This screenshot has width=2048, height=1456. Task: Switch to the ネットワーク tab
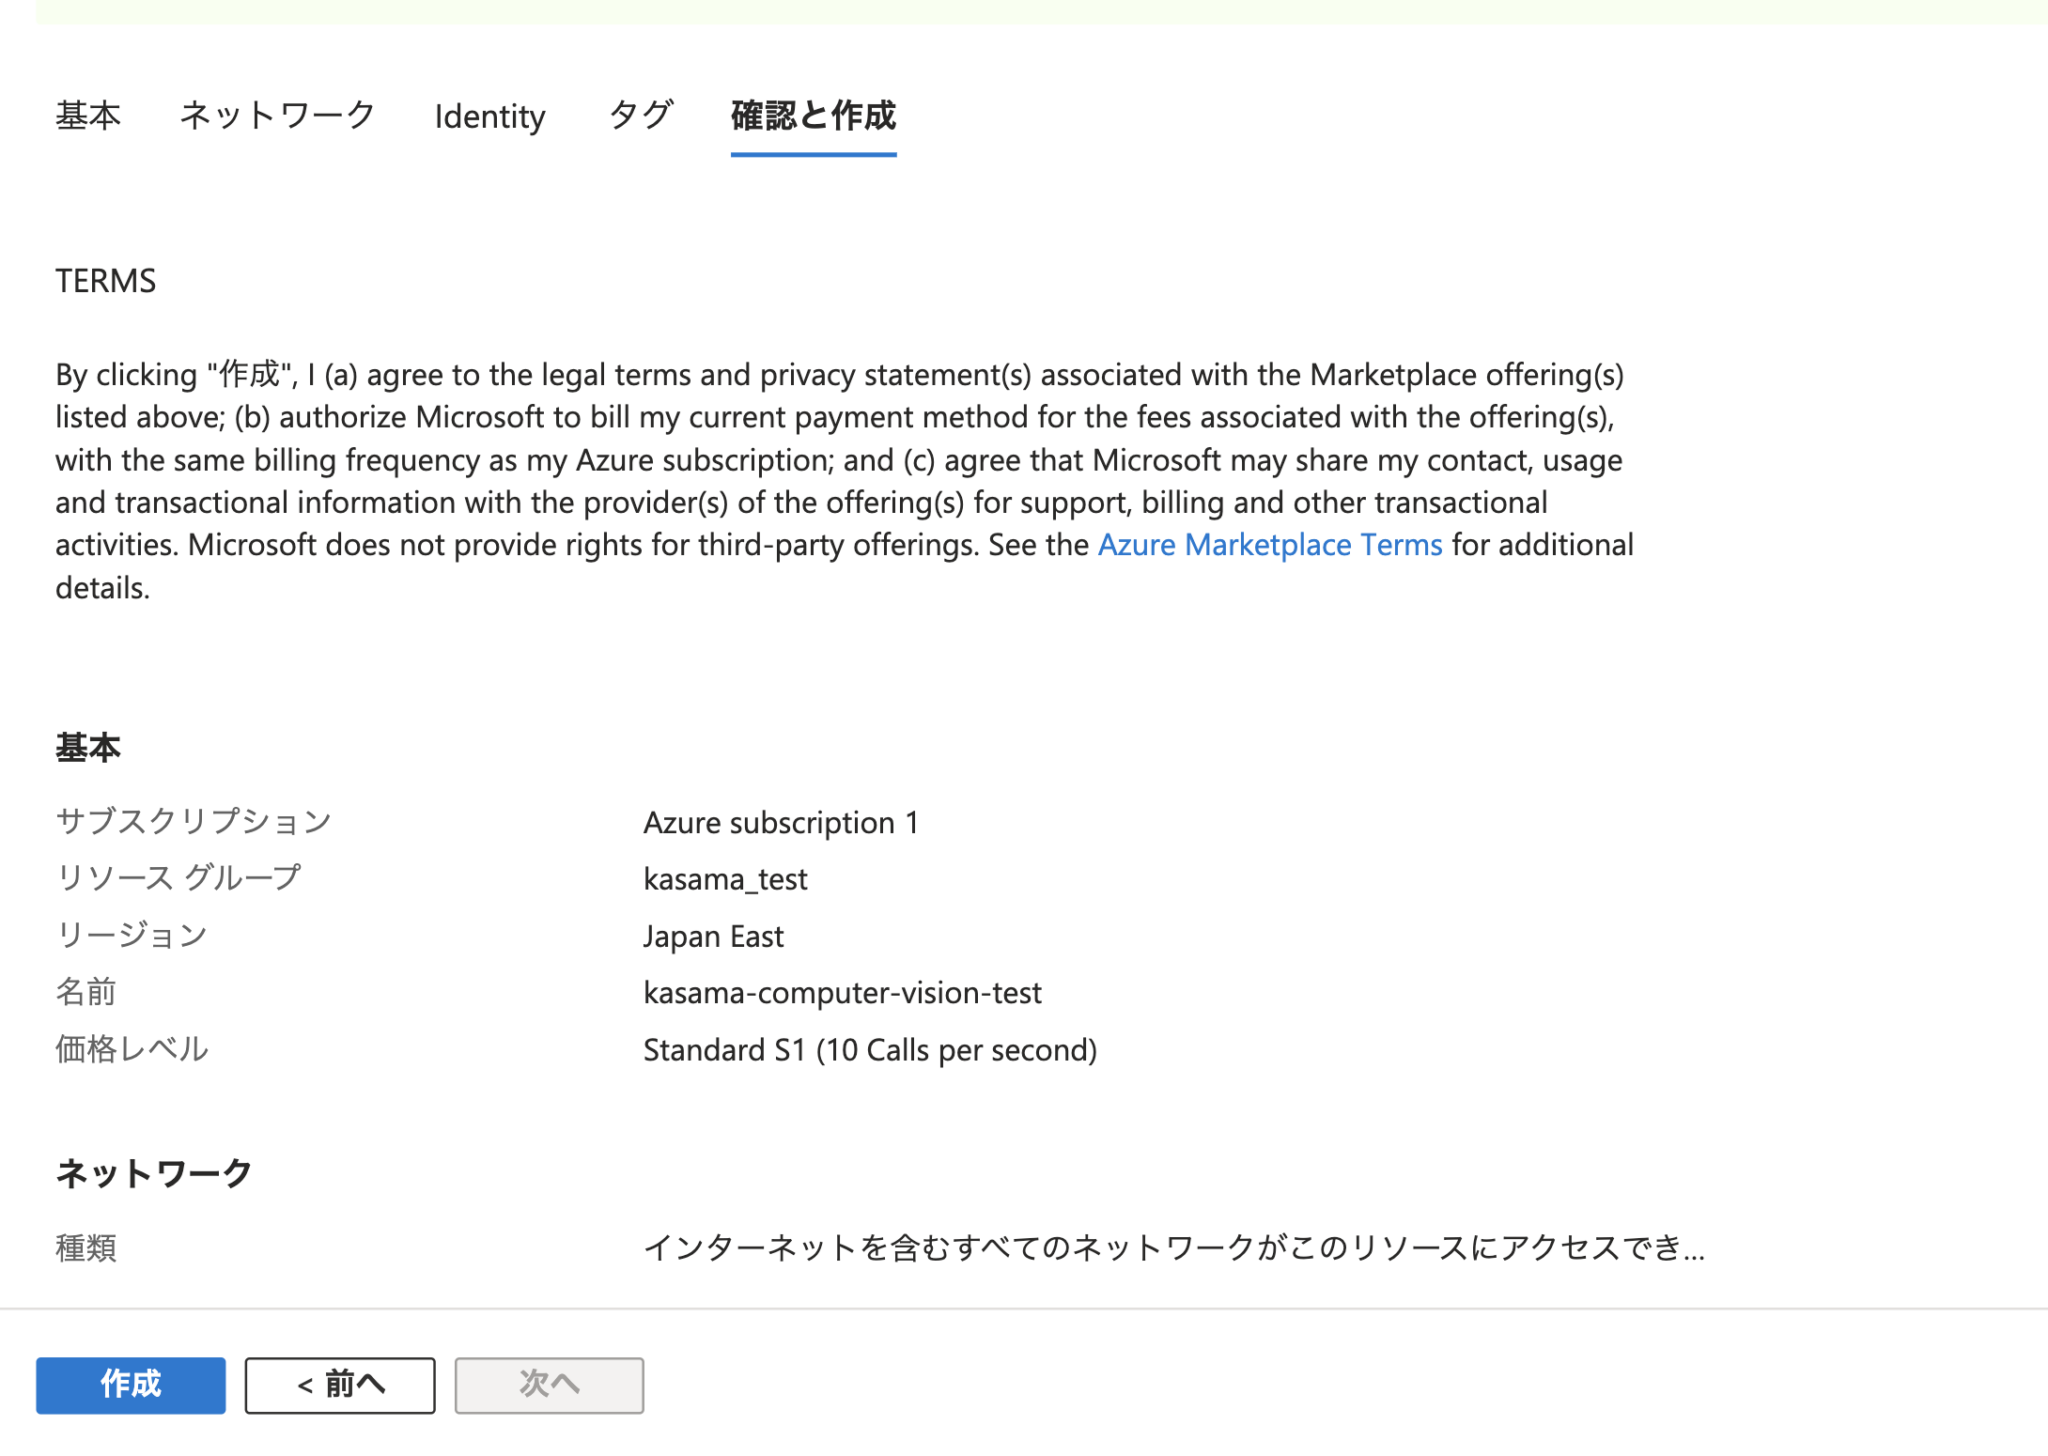click(277, 116)
